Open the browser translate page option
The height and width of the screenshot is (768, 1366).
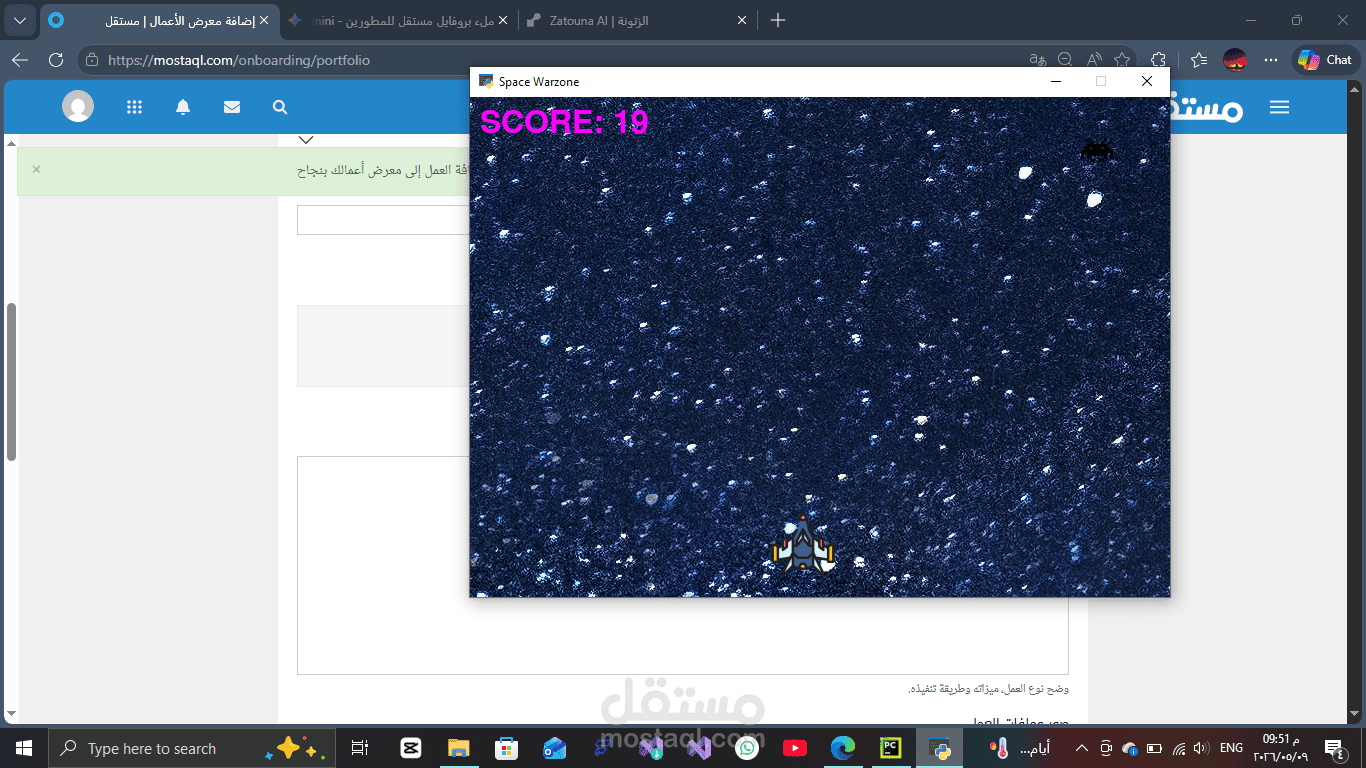pos(1038,60)
